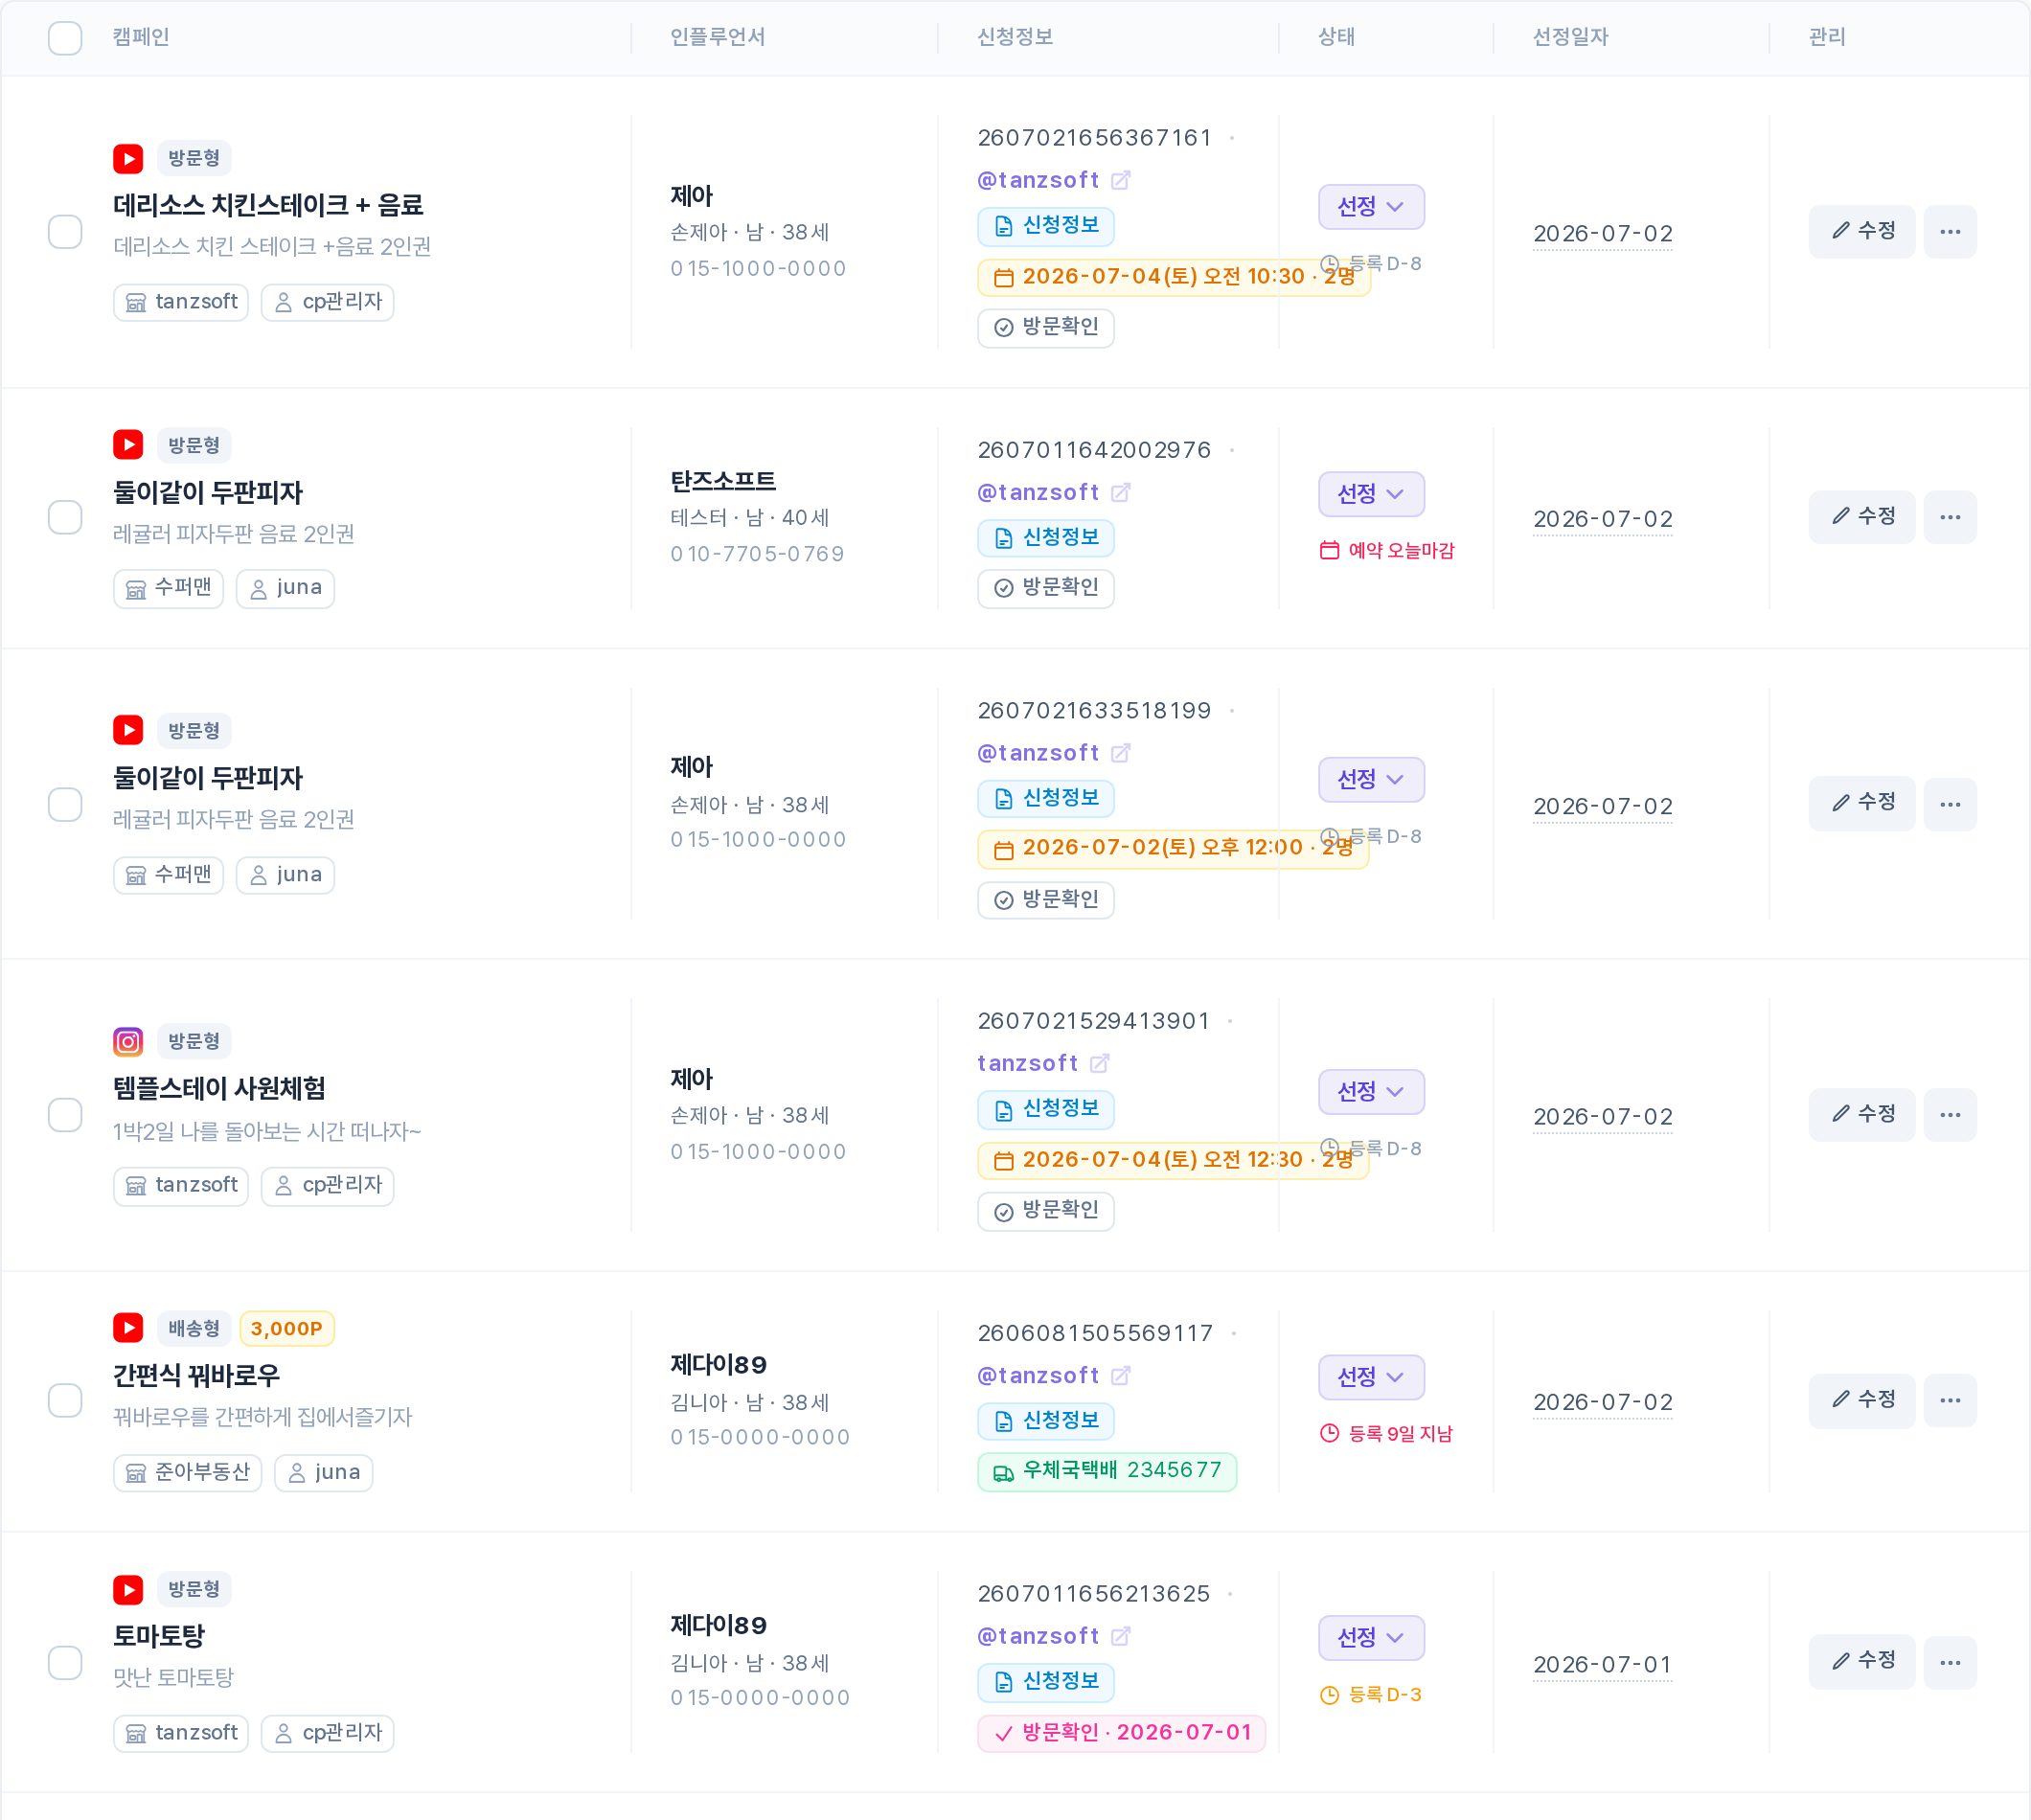The image size is (2031, 1820).
Task: Check the checkbox for 토마토탕
Action: pos(65,1663)
